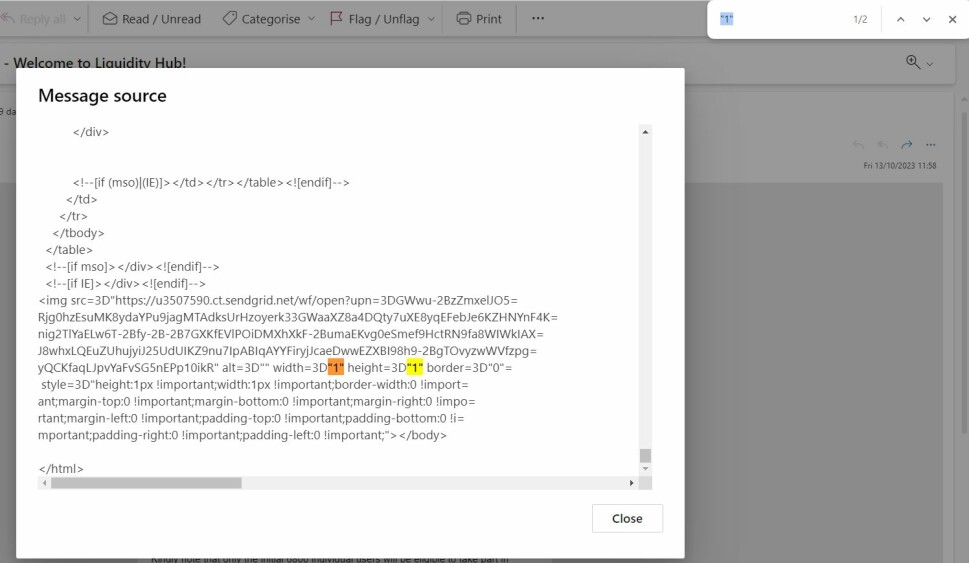Jump to next find match
Screen dimensions: 969x563
coord(926,19)
